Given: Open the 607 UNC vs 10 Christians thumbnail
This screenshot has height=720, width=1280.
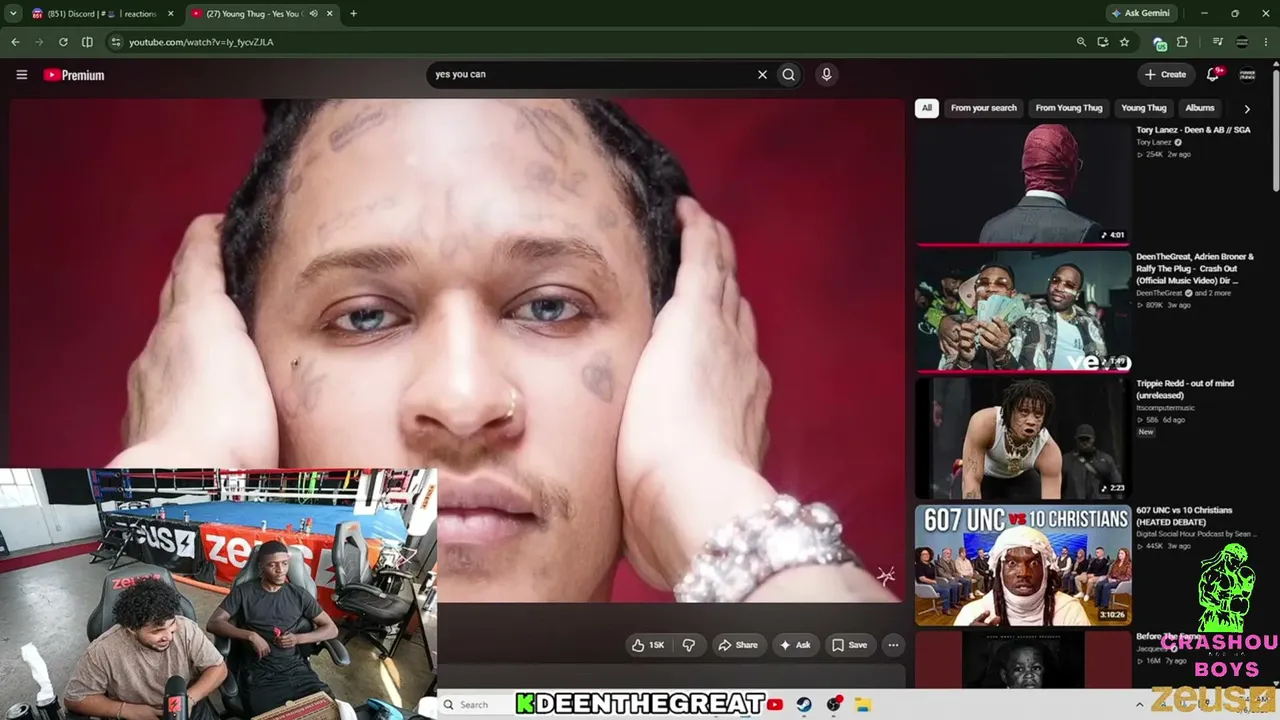Looking at the screenshot, I should pos(1023,564).
